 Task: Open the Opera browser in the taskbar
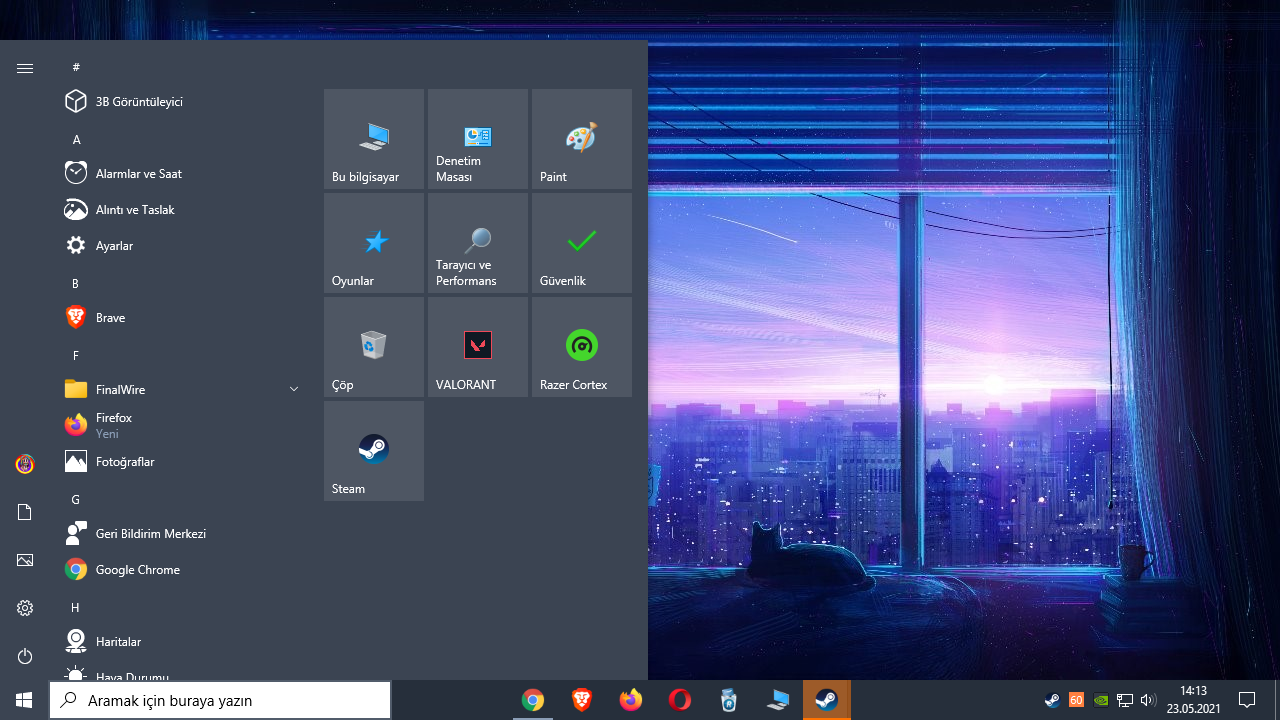point(680,700)
